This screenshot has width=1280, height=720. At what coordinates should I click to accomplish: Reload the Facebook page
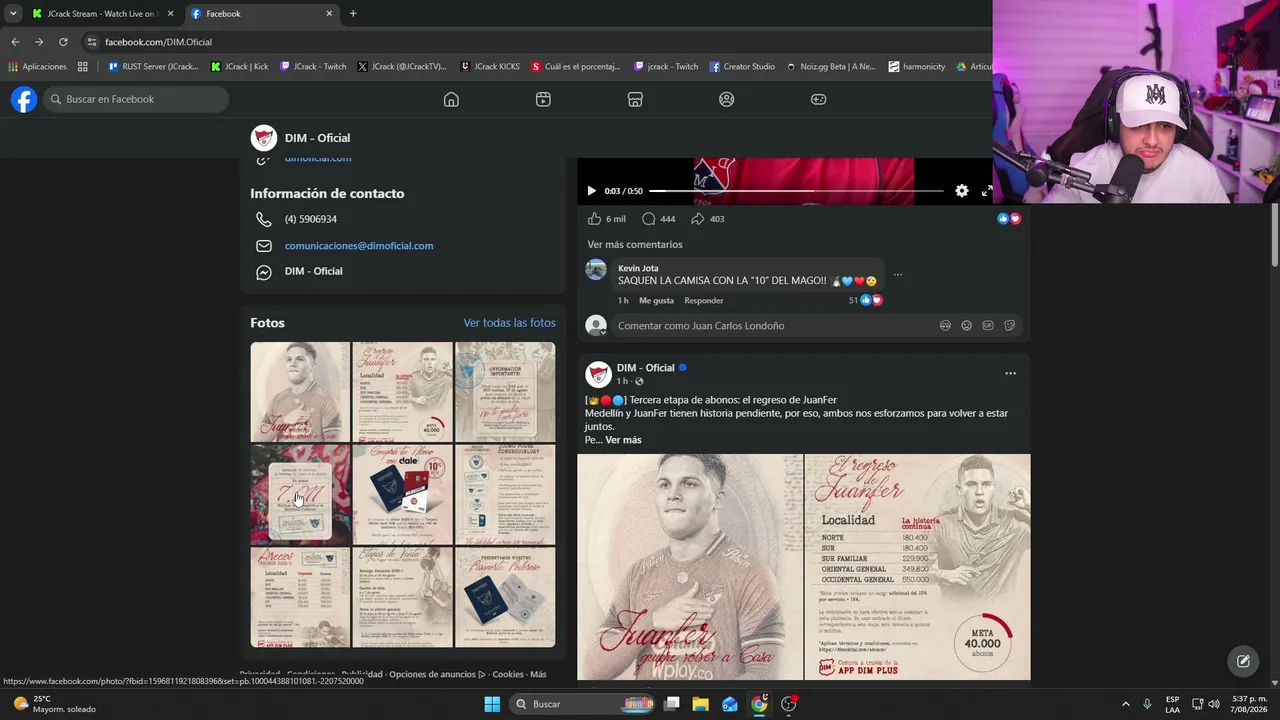click(63, 42)
